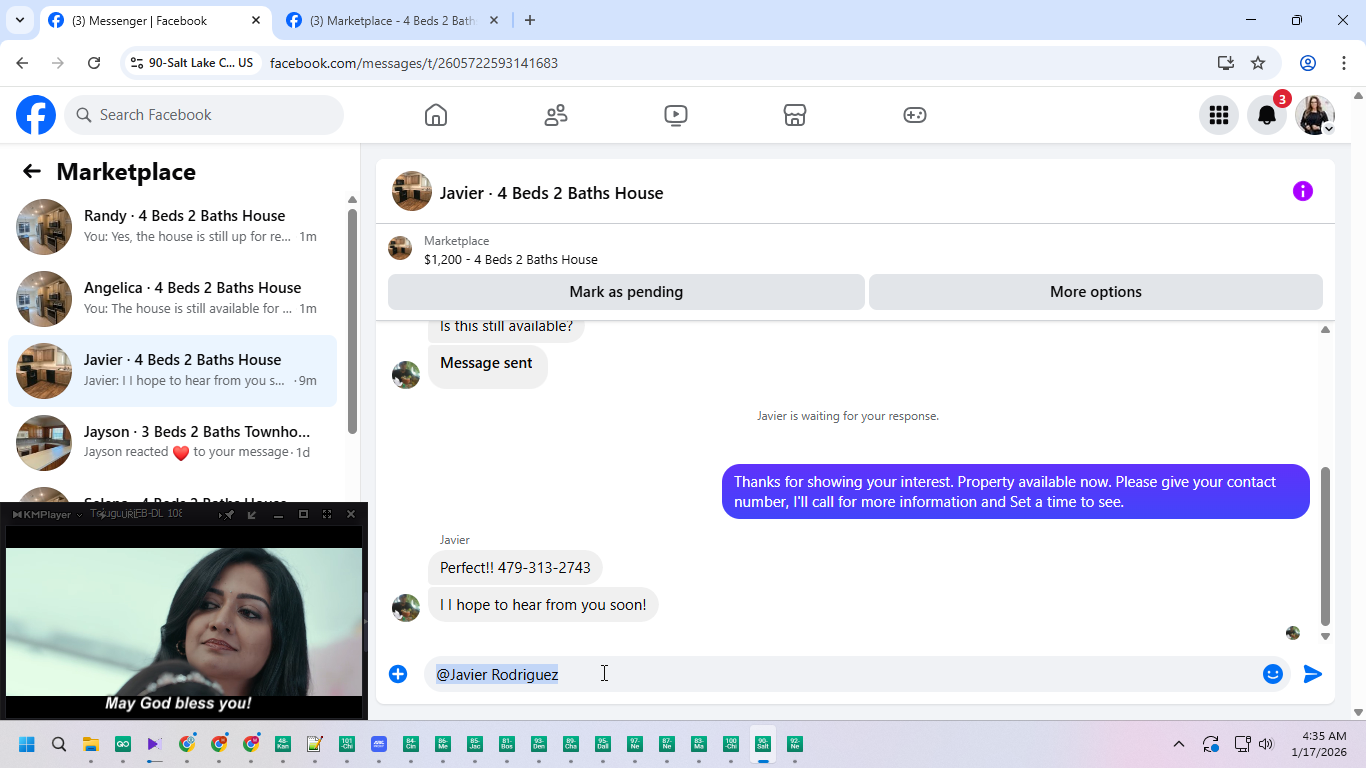This screenshot has height=768, width=1366.
Task: Open the Jayson 3 Beds 2 Baths Townhouse chat
Action: [x=172, y=442]
